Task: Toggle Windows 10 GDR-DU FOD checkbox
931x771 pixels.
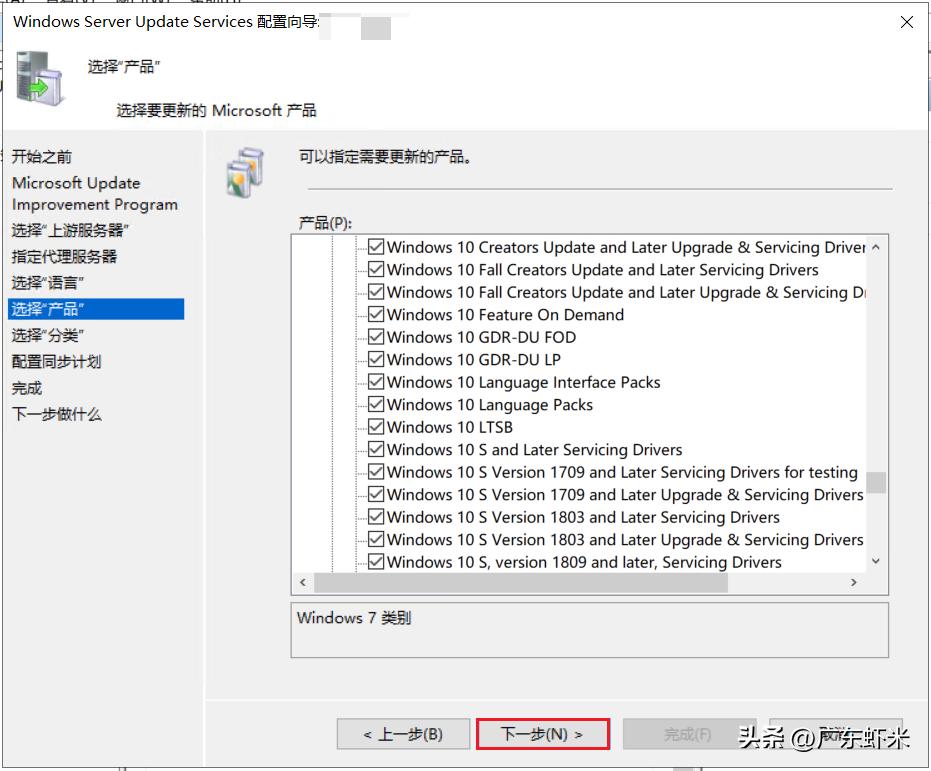Action: pyautogui.click(x=376, y=337)
